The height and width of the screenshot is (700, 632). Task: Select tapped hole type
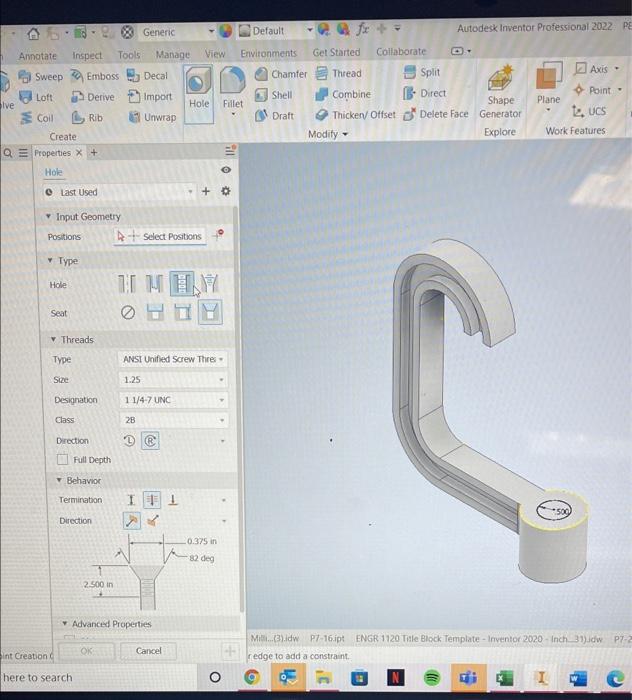coord(182,283)
